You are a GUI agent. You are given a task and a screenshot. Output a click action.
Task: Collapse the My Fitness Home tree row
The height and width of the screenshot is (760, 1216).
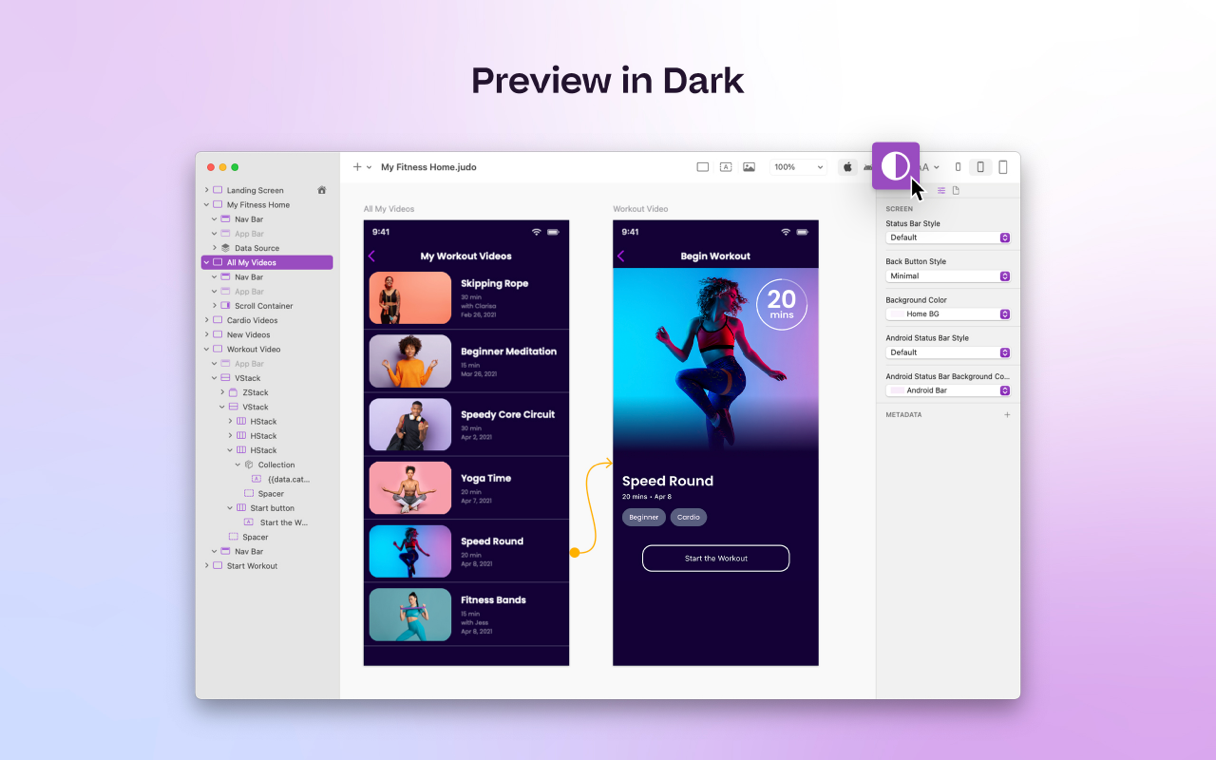click(207, 205)
